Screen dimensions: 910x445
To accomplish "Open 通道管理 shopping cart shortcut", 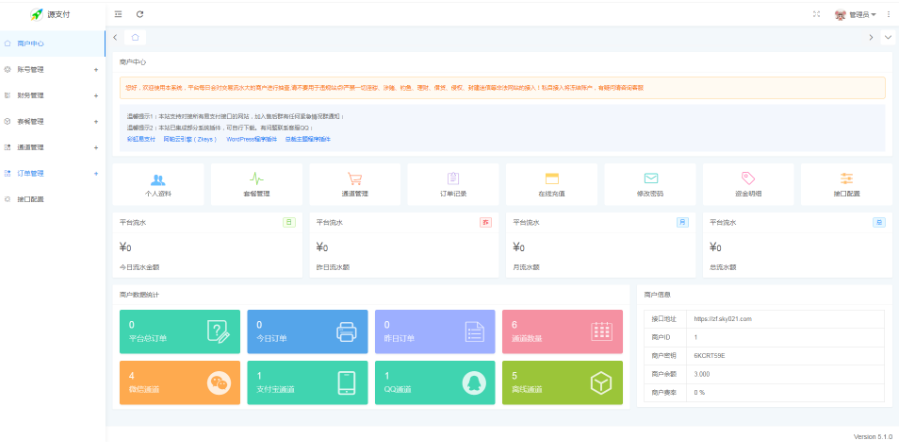I will 354,180.
